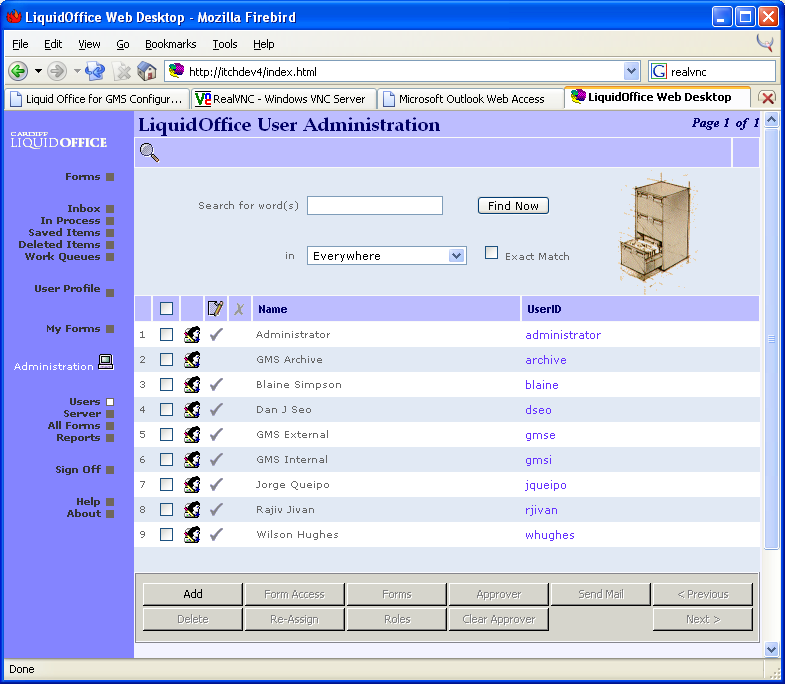Tick the checkbox for Dan J Seo
Screen dimensions: 785x684
[x=167, y=410]
